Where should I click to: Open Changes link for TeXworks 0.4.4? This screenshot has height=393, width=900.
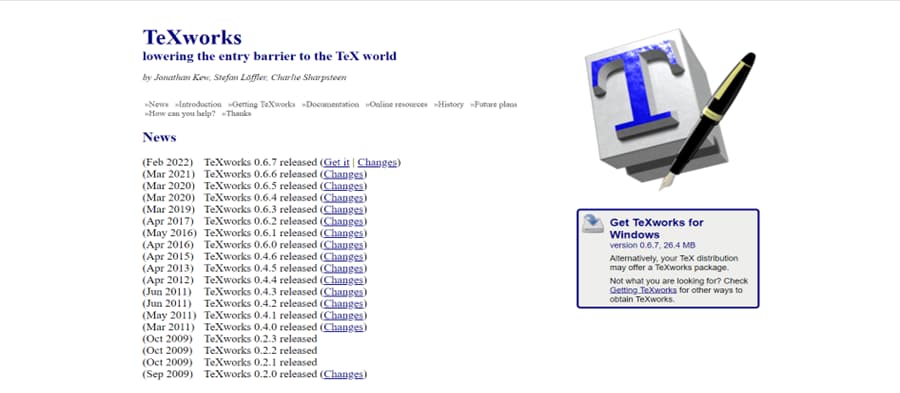(343, 280)
